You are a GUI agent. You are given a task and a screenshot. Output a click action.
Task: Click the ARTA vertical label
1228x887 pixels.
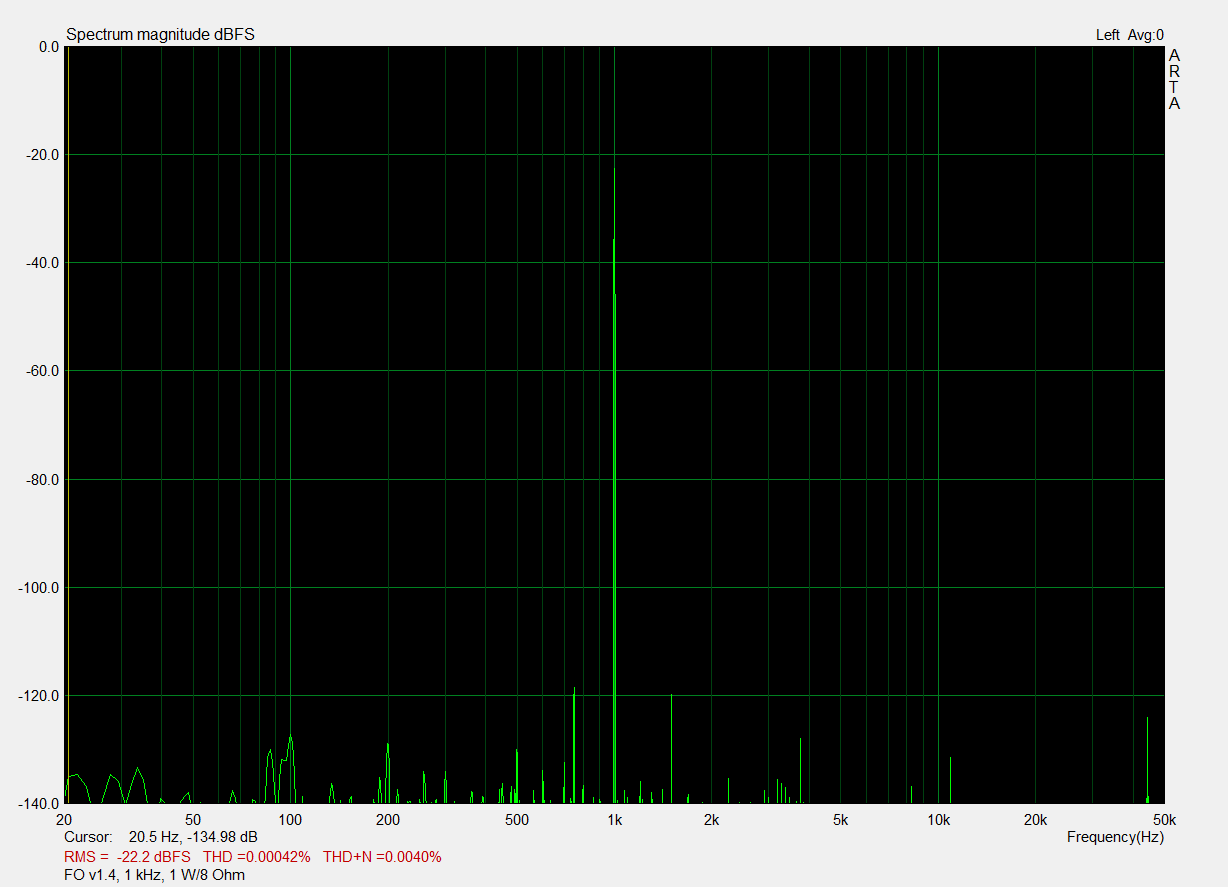click(x=1174, y=79)
